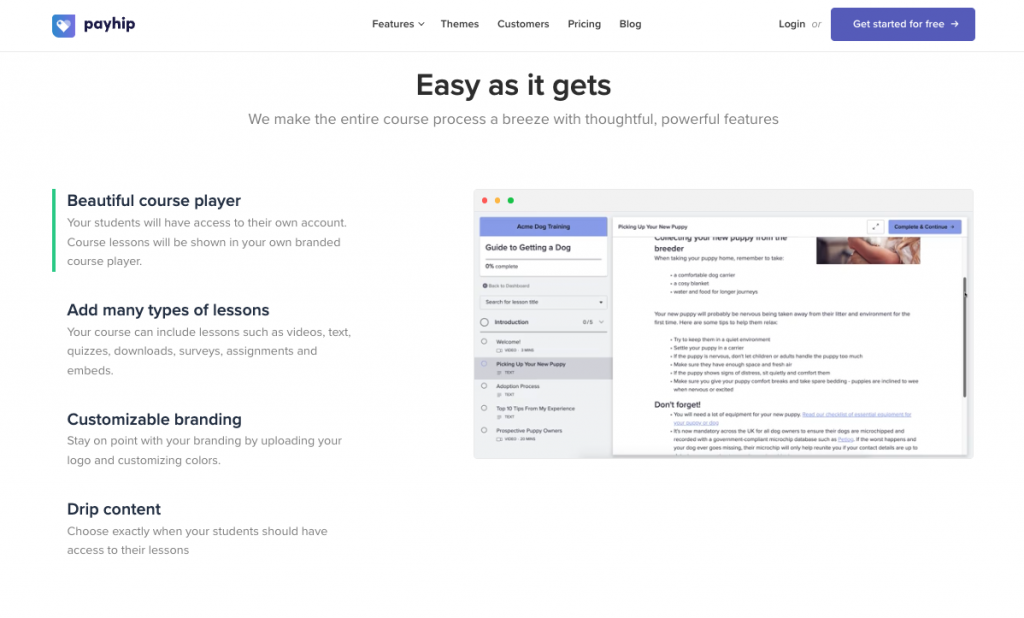Click the video icon under Prospective Puppy Owners

(x=499, y=439)
